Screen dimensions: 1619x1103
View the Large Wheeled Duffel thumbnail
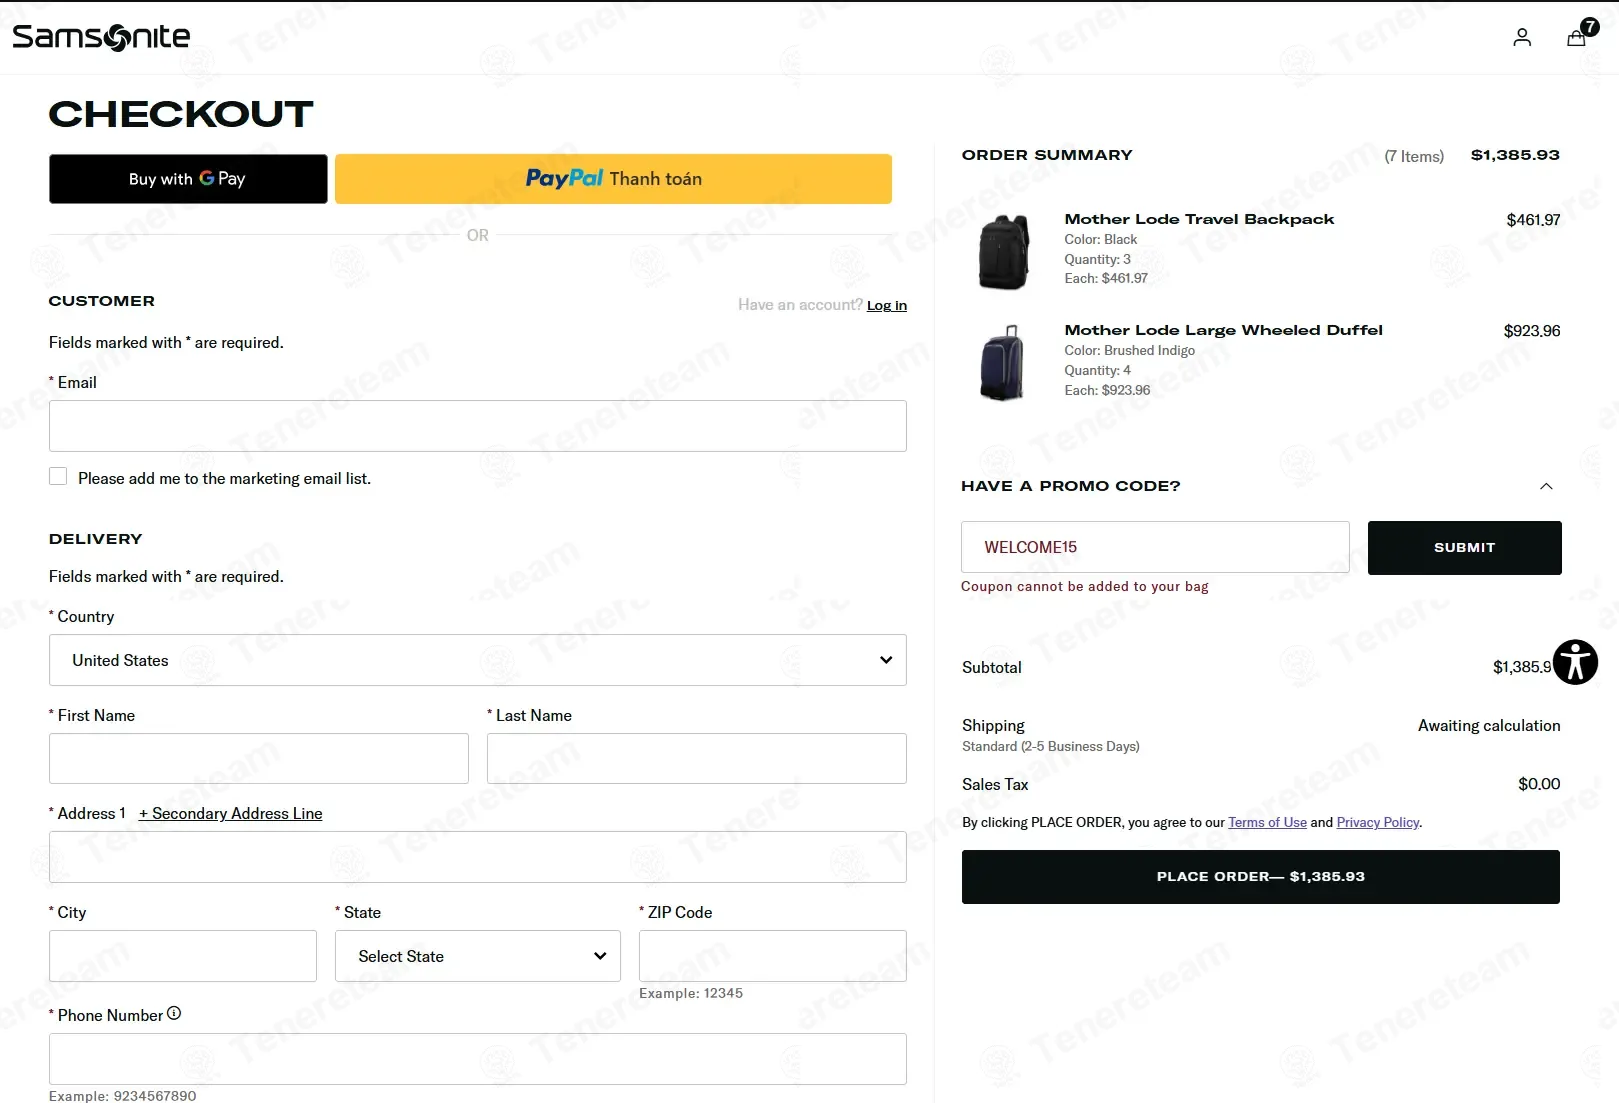click(x=1003, y=363)
